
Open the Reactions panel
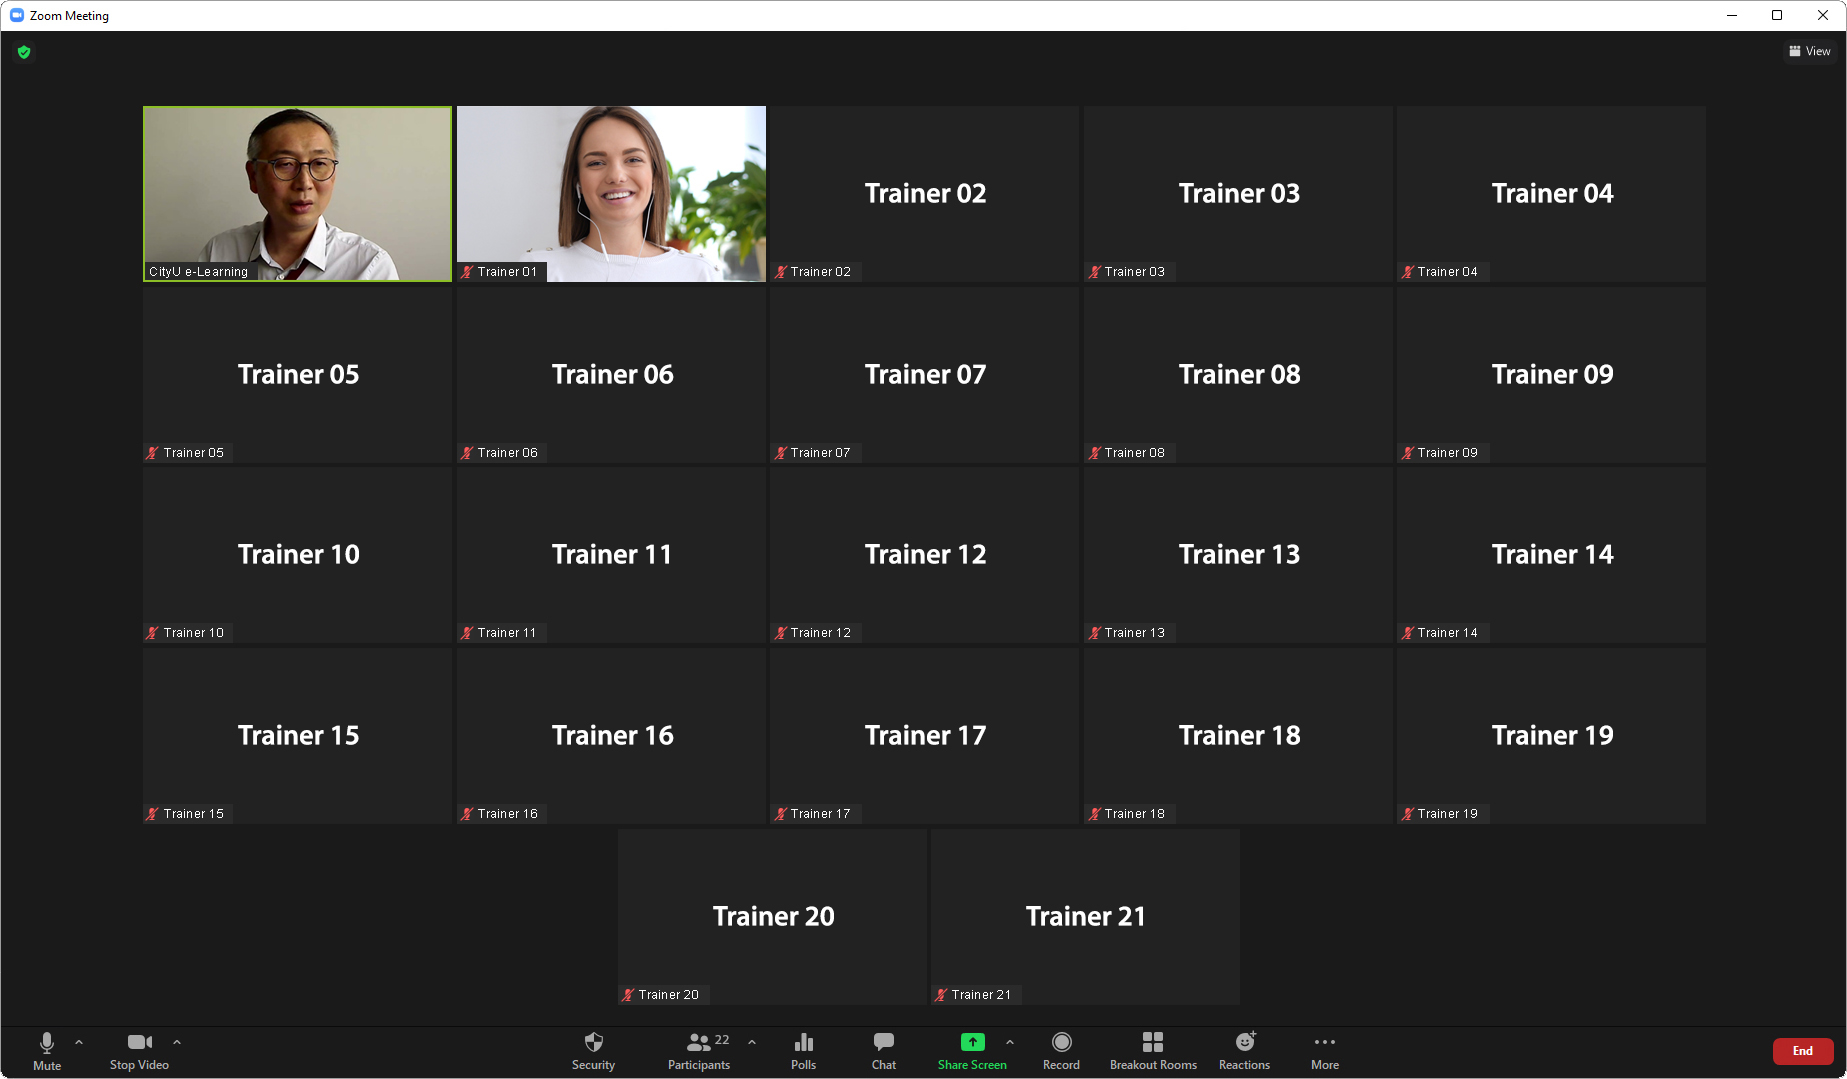1243,1050
